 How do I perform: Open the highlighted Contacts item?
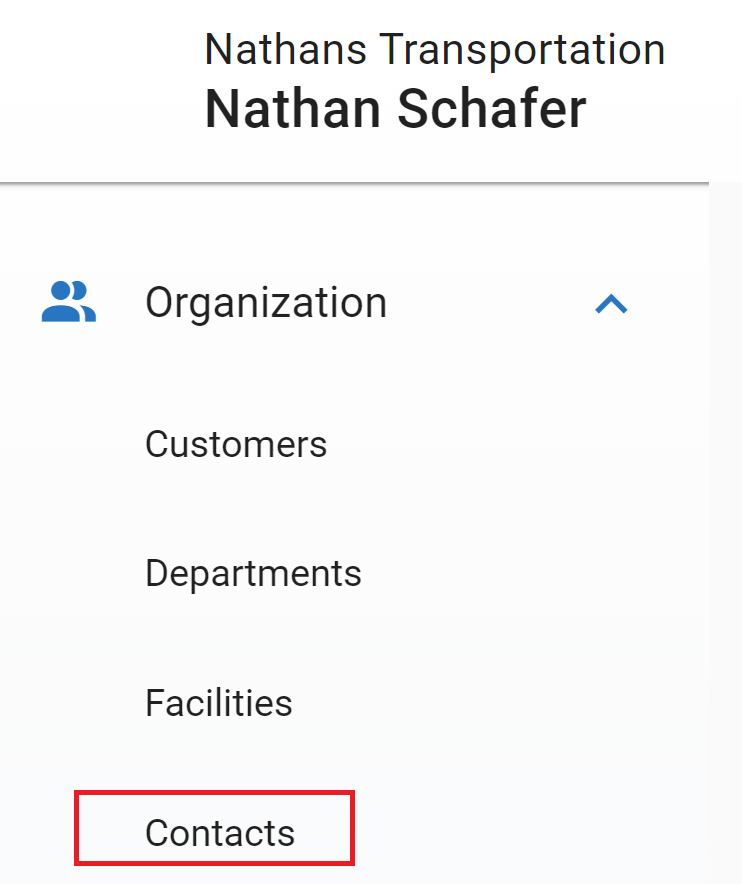(220, 832)
